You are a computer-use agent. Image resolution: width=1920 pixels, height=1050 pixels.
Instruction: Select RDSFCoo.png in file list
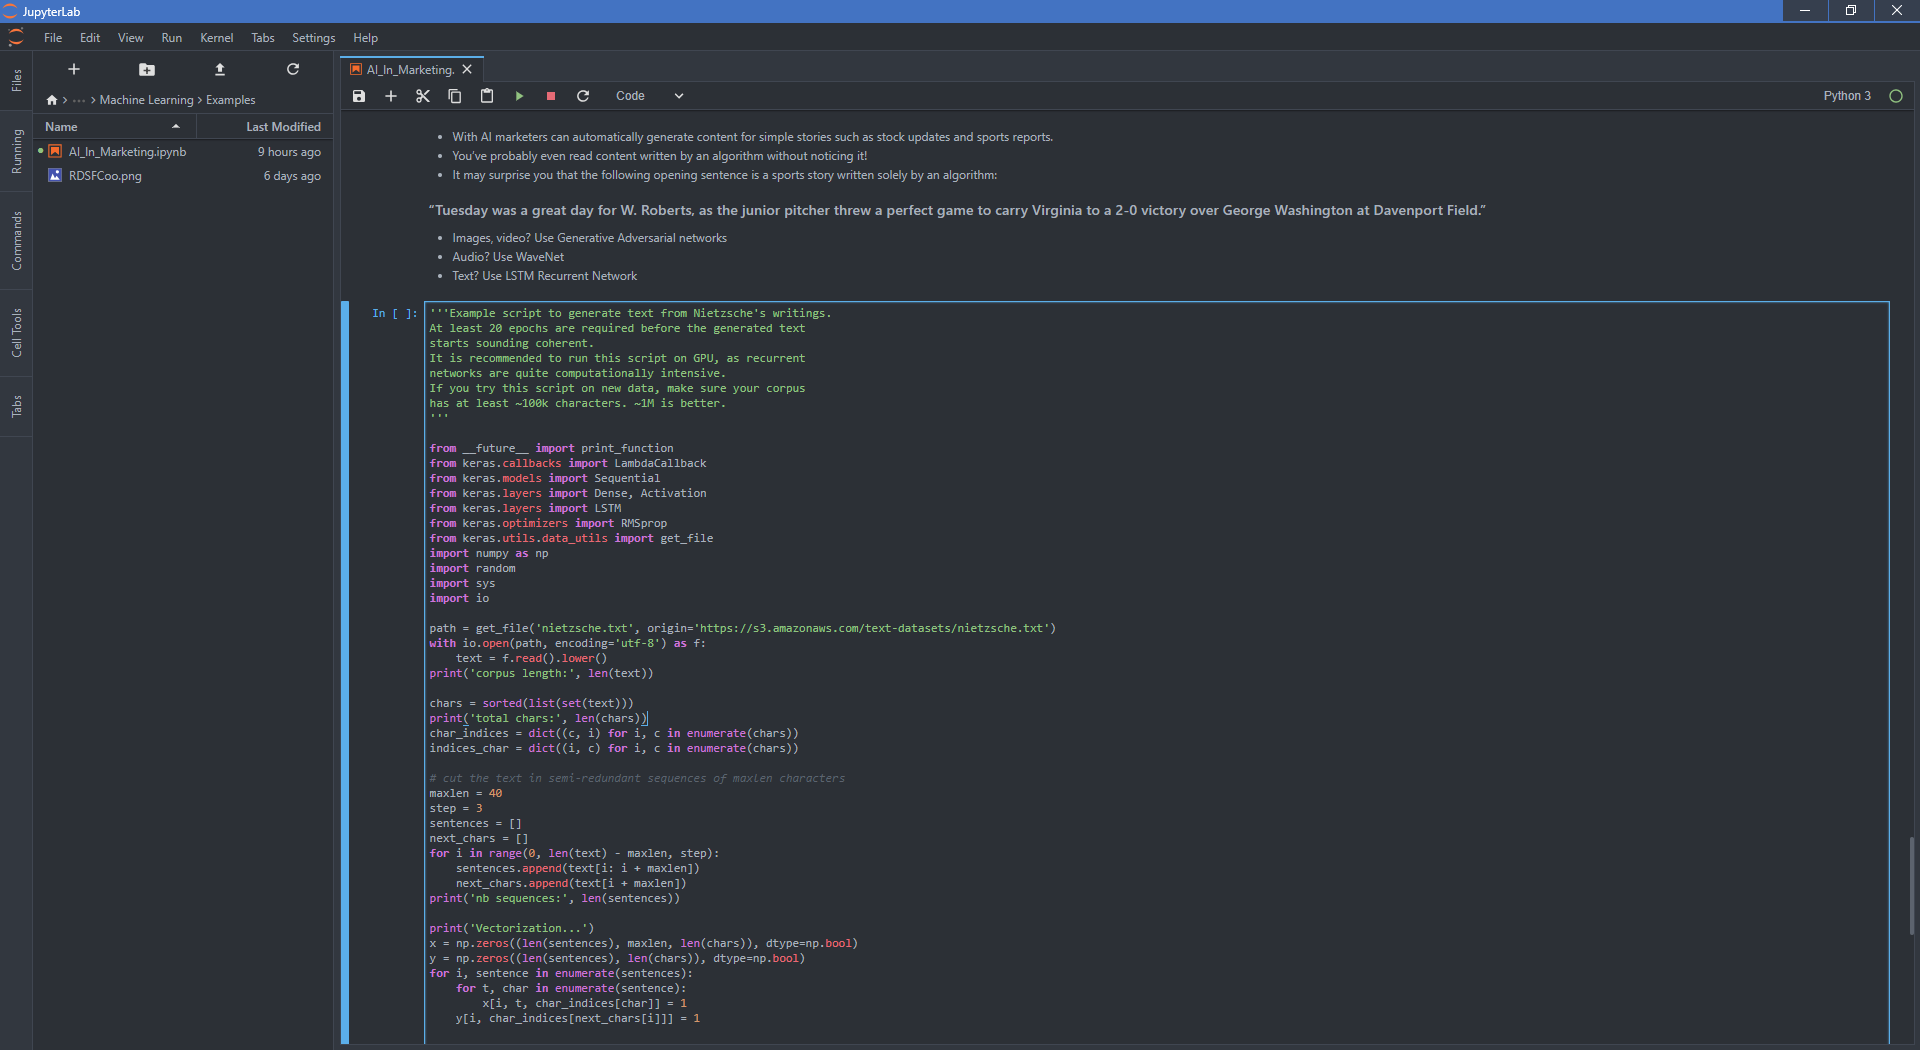pyautogui.click(x=183, y=176)
